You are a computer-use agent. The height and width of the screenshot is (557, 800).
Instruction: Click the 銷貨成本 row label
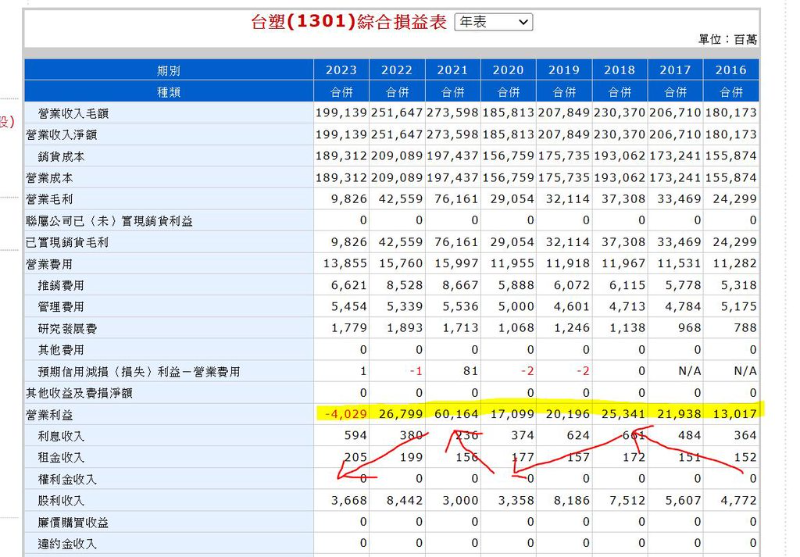(x=61, y=156)
